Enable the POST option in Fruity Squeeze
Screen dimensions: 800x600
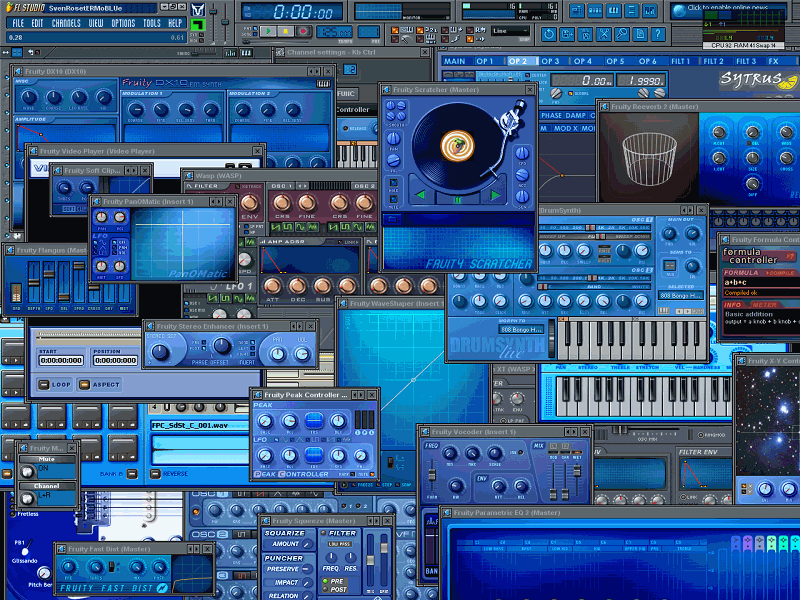tap(327, 591)
